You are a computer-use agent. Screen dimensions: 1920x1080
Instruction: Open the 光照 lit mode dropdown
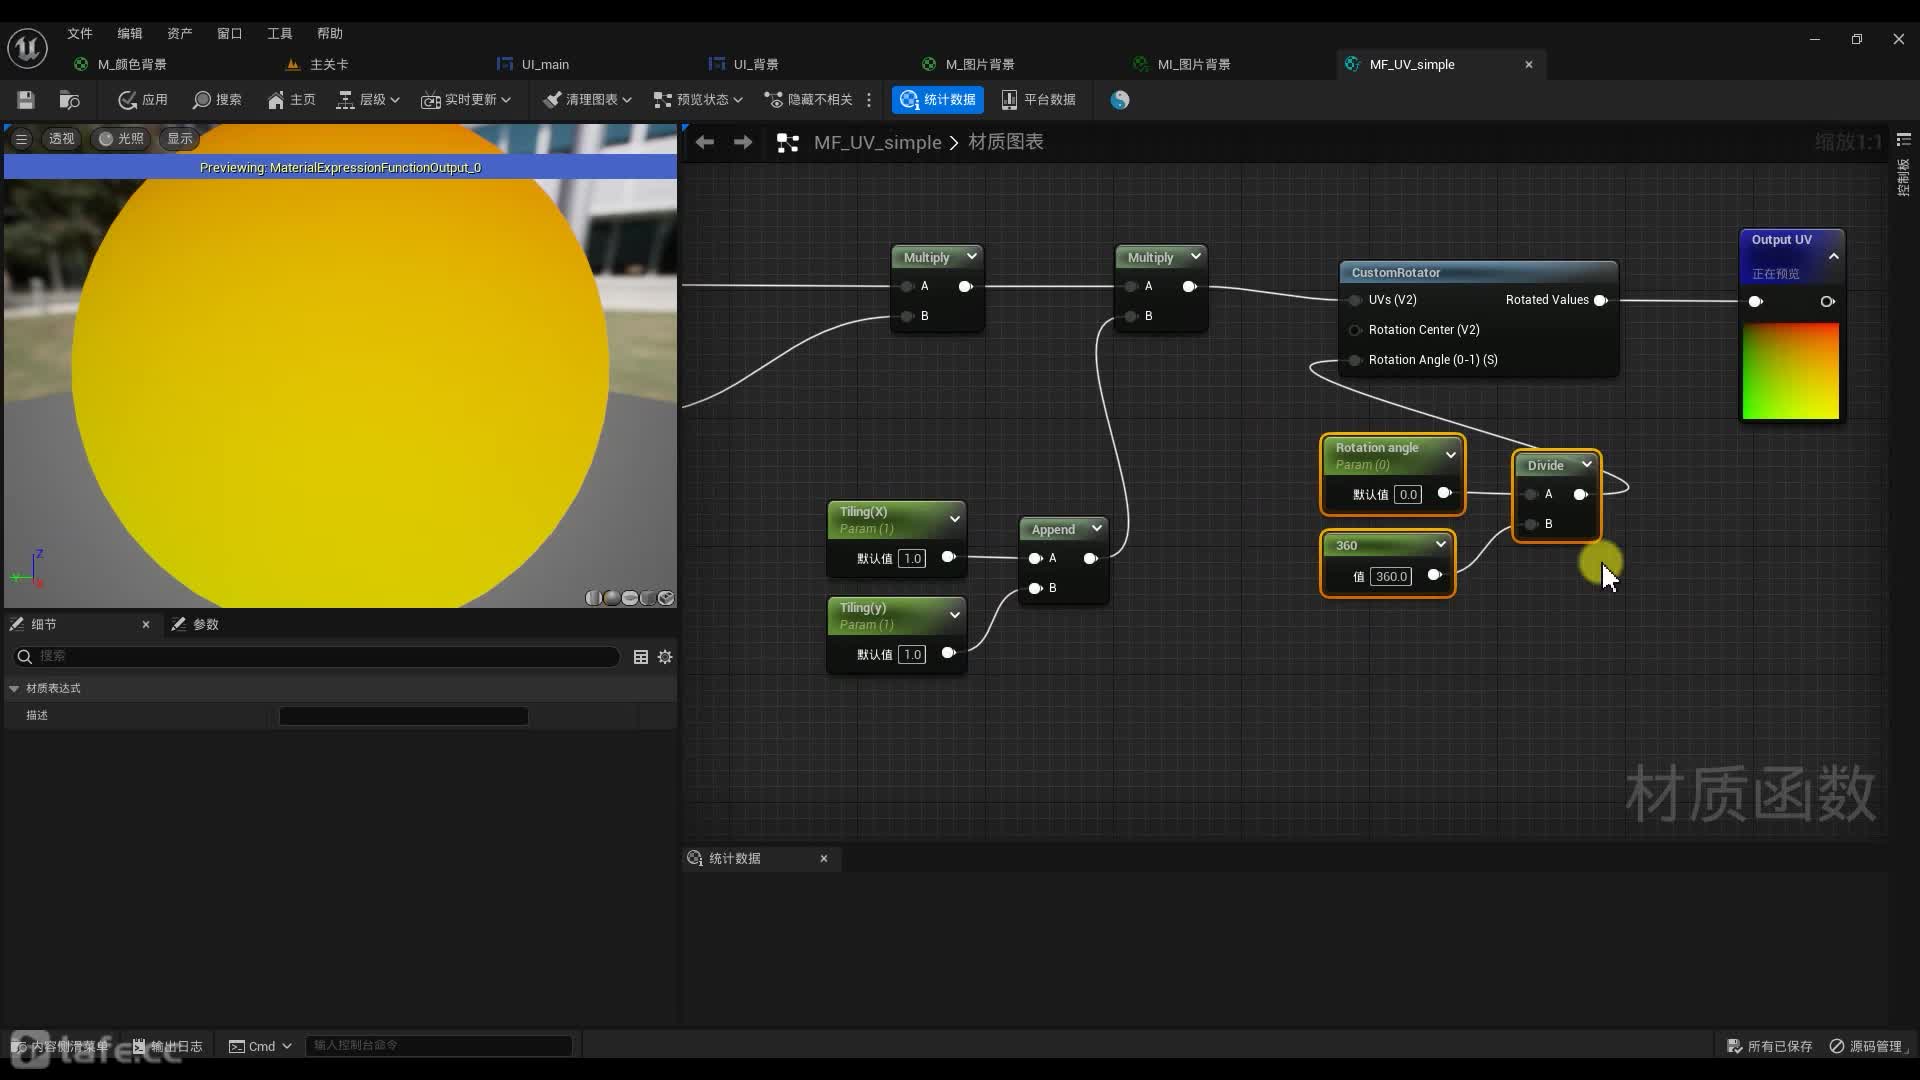(x=121, y=139)
